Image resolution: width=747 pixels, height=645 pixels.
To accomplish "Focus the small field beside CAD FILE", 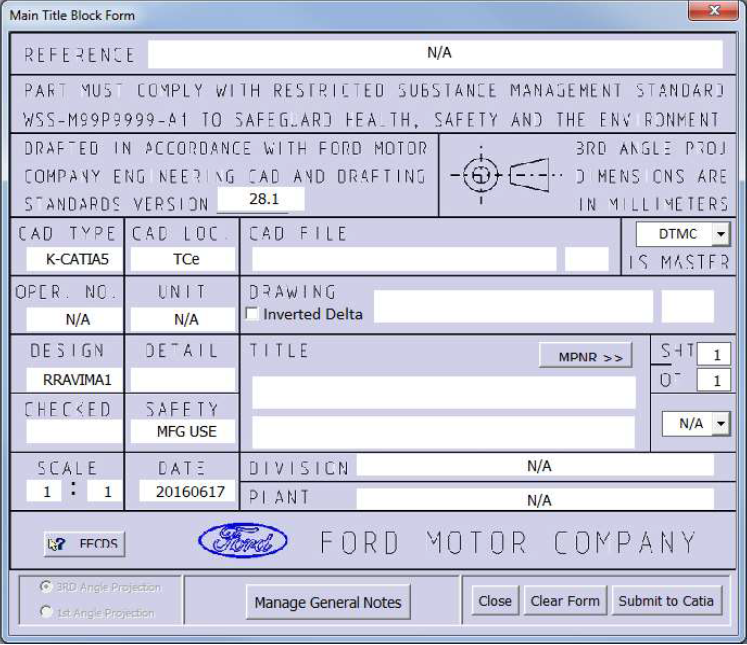I will coord(586,259).
